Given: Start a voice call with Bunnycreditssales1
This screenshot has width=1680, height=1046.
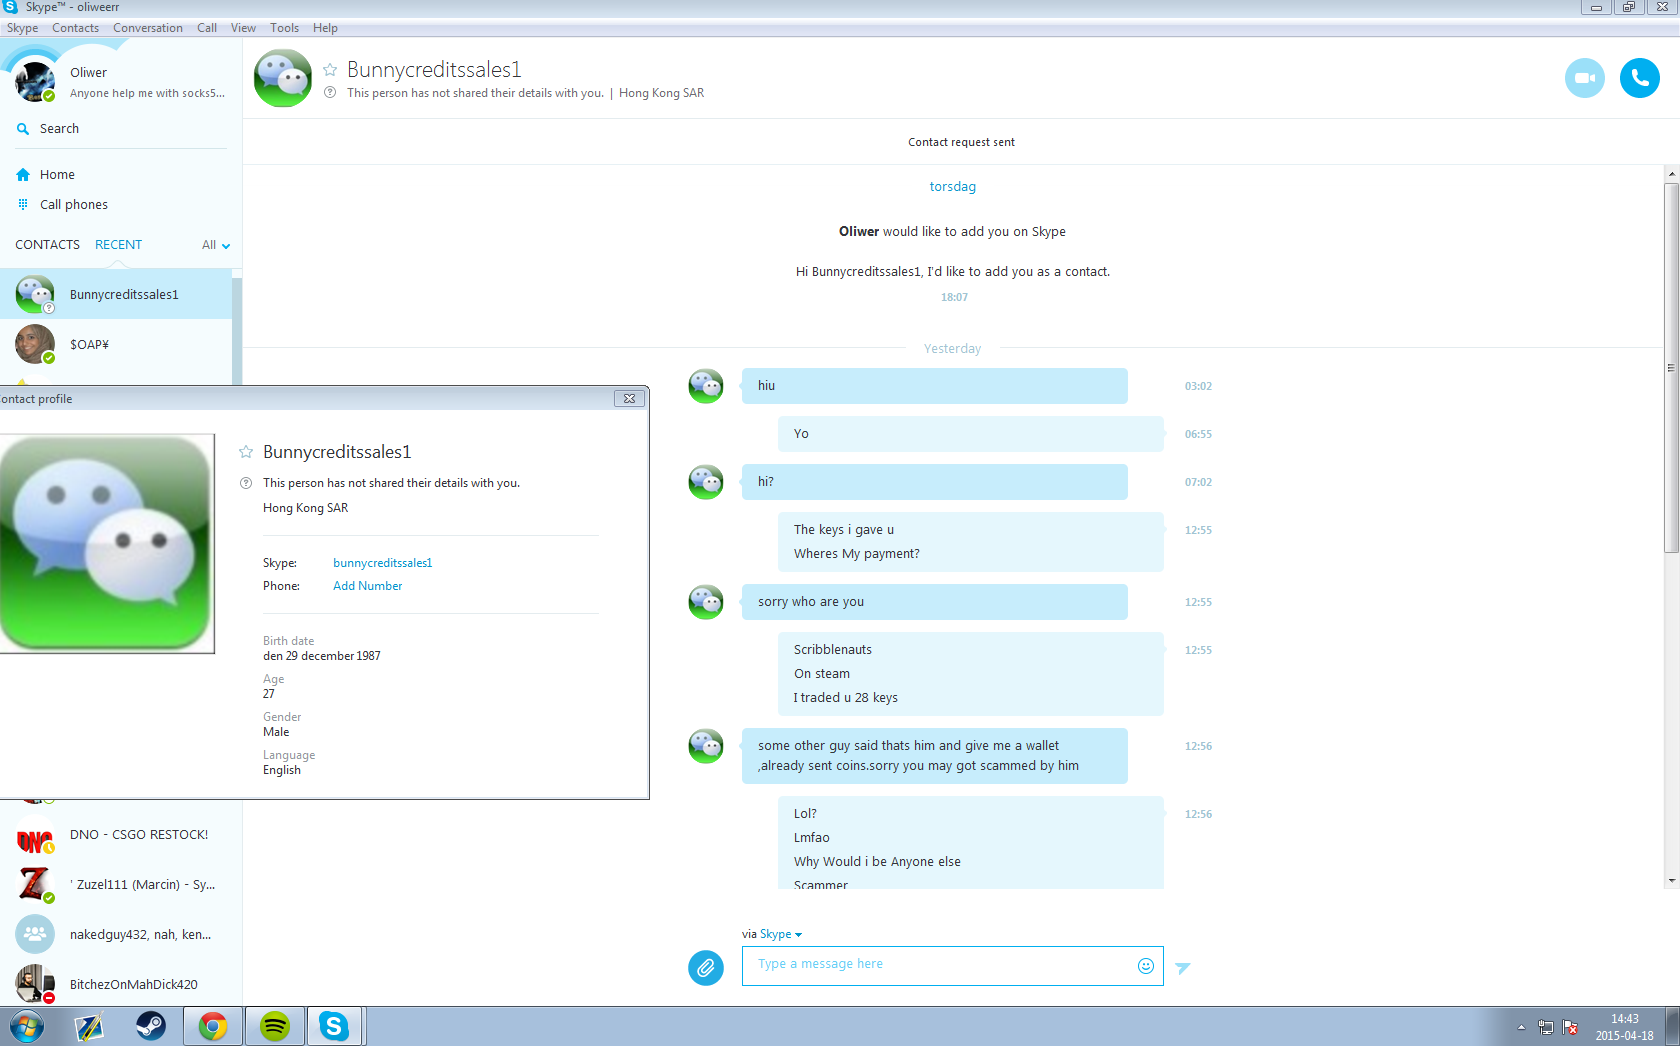Looking at the screenshot, I should [1640, 78].
